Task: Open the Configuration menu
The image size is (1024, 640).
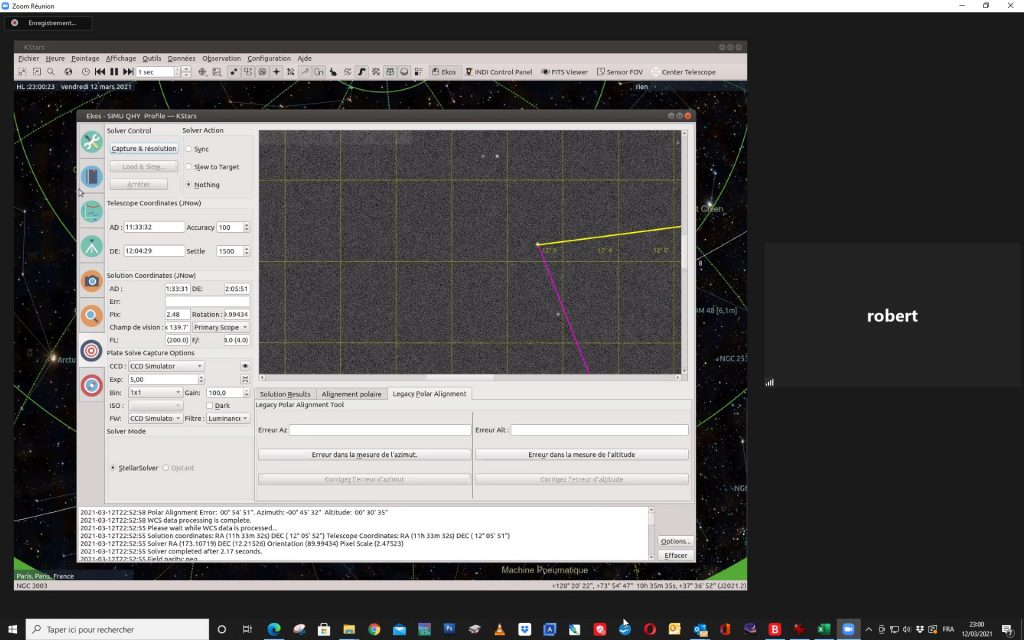Action: (269, 58)
